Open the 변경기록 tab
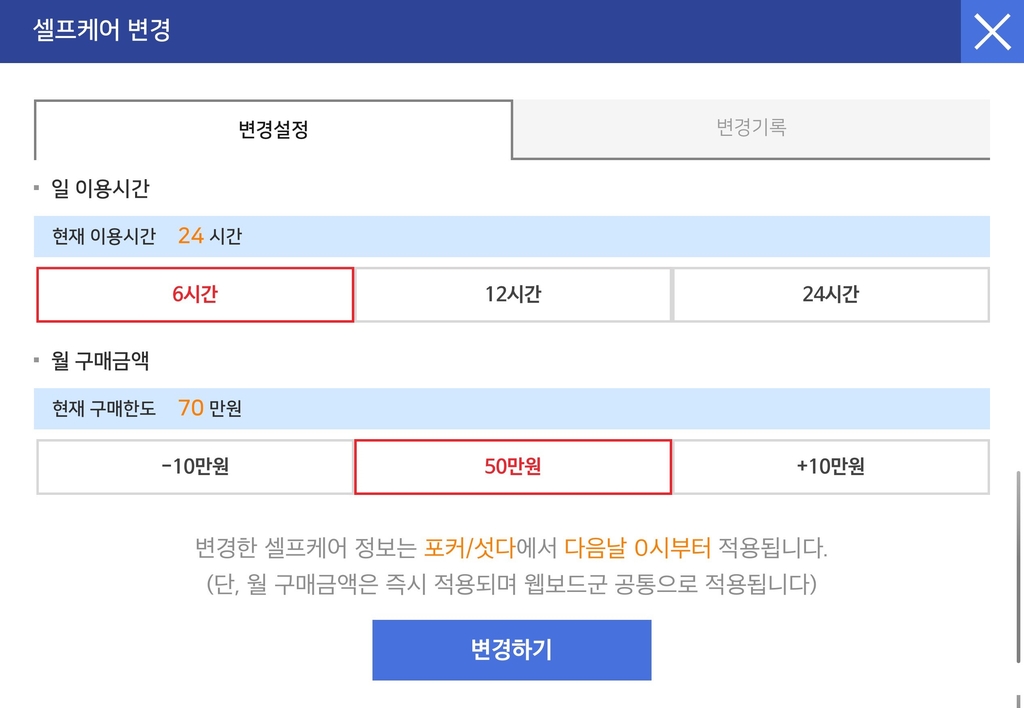The width and height of the screenshot is (1024, 708). coord(751,128)
